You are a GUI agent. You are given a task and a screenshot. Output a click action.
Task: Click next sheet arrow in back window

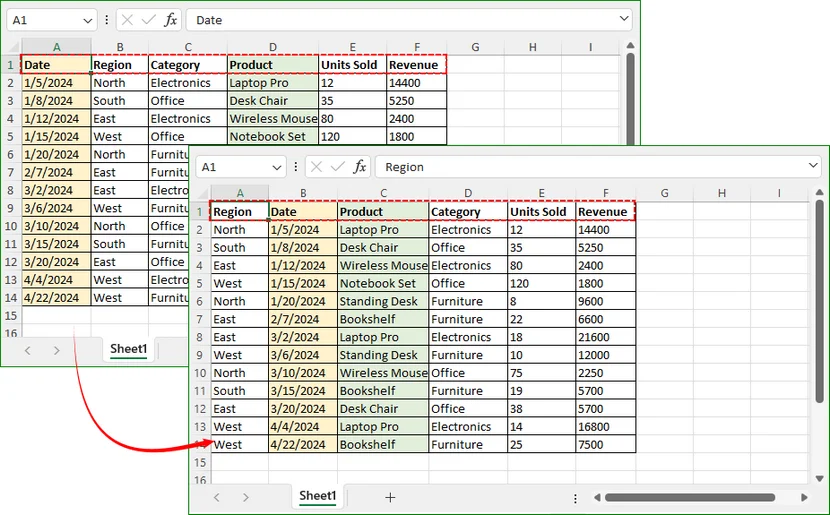(x=57, y=350)
